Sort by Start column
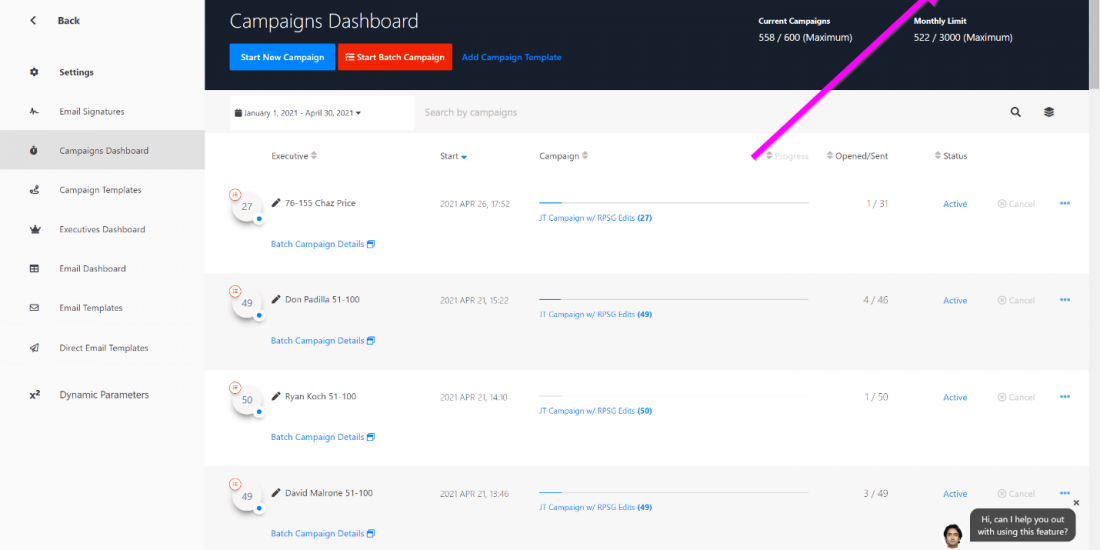The image size is (1100, 550). [453, 156]
